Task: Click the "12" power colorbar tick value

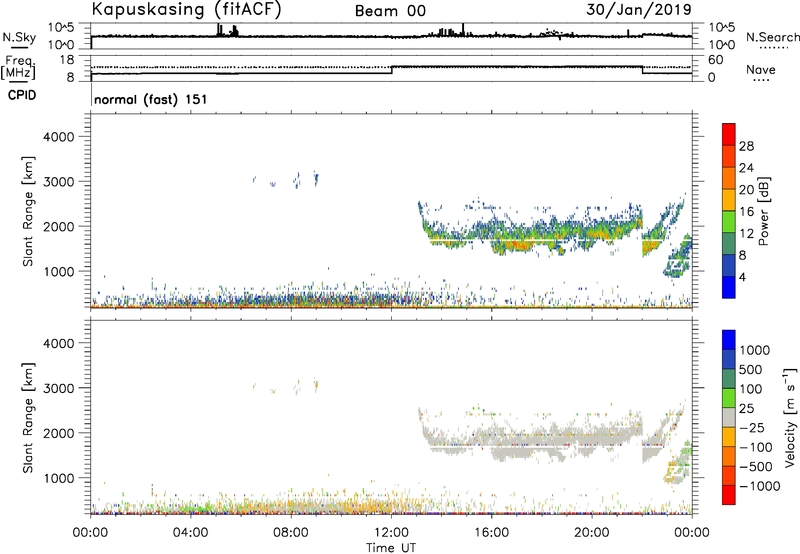Action: click(x=746, y=234)
